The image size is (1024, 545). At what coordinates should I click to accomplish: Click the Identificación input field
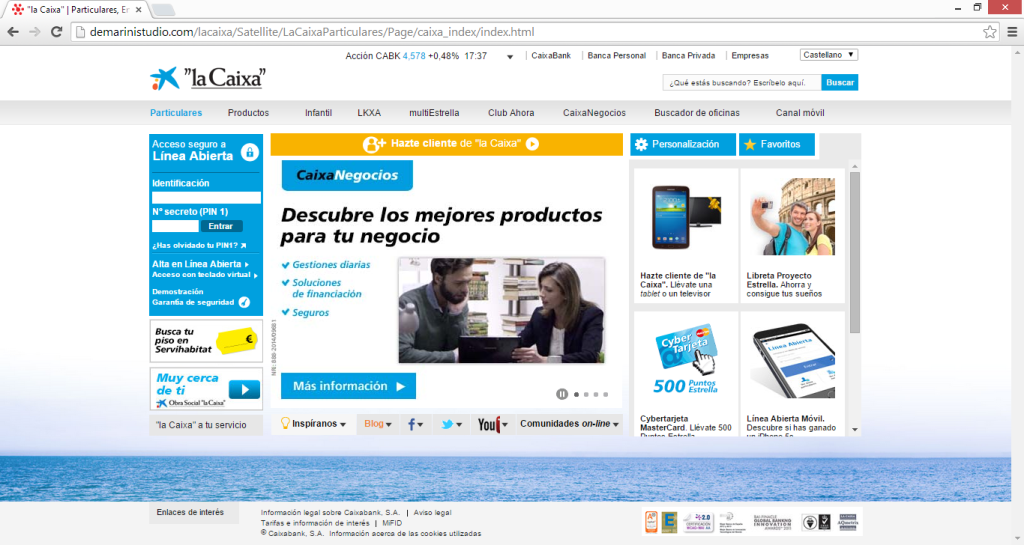tap(206, 198)
